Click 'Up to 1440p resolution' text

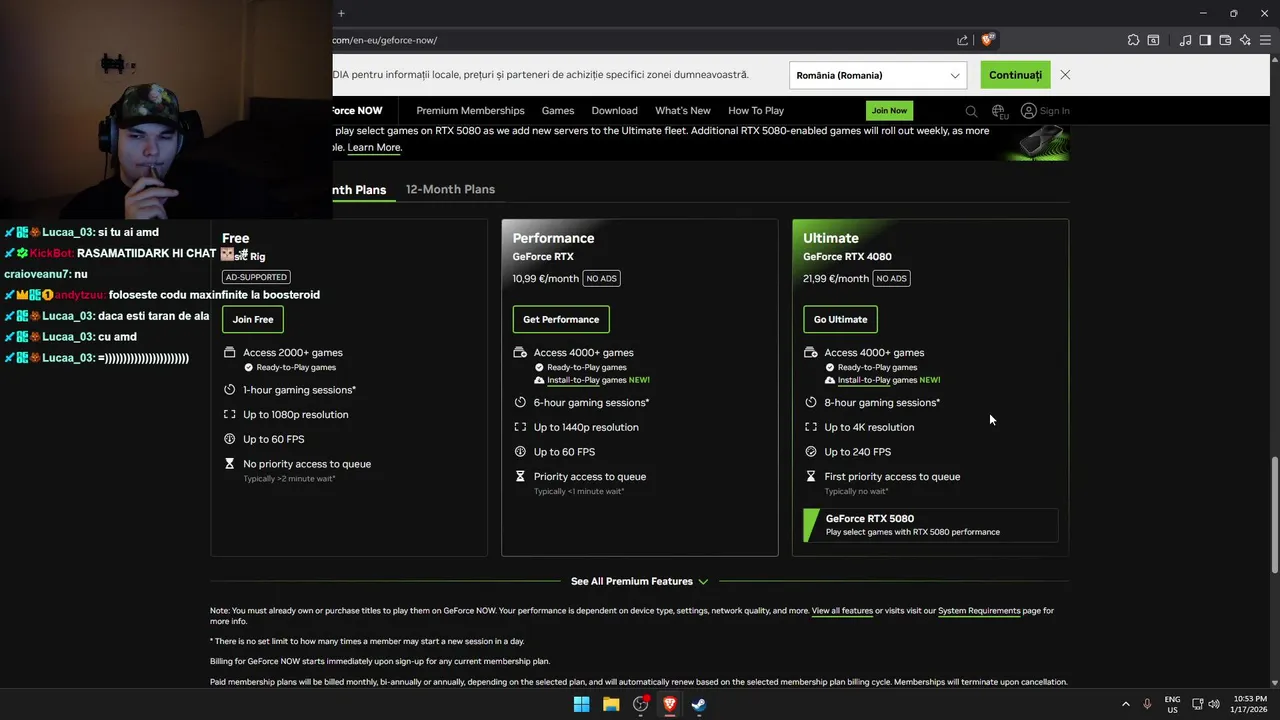coord(586,427)
